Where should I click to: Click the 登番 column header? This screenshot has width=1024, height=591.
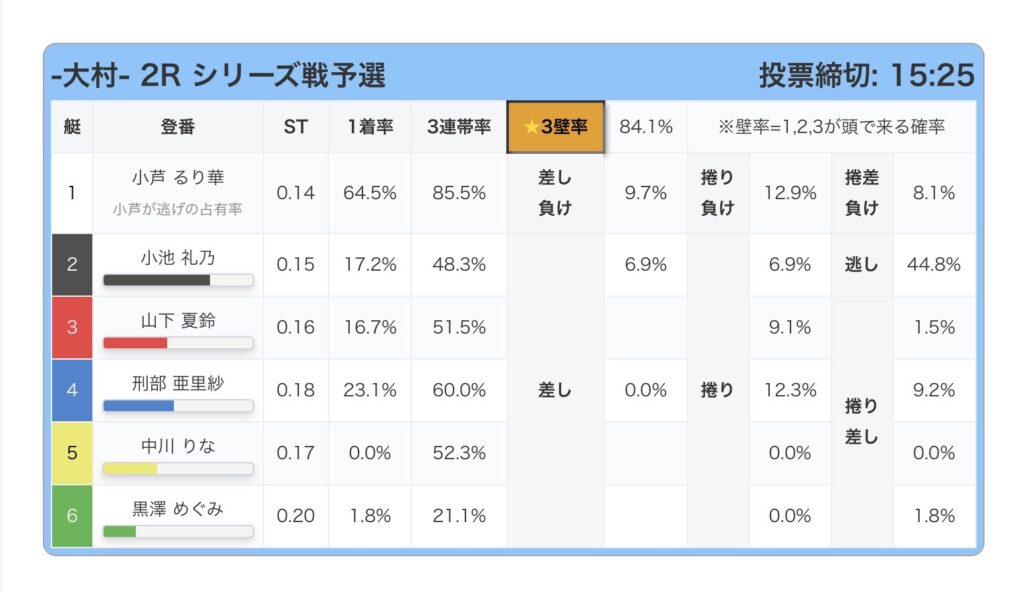pos(178,127)
